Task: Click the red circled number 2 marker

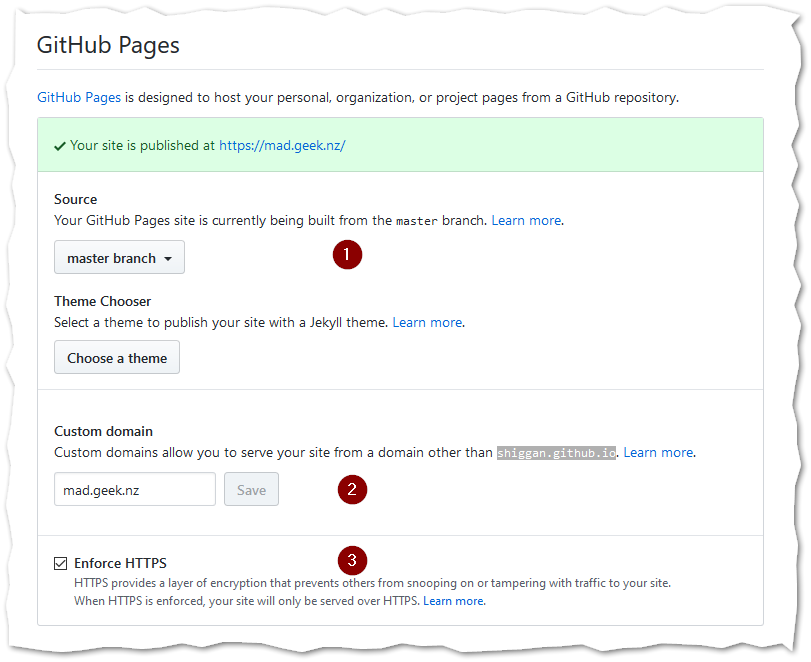Action: (x=352, y=489)
